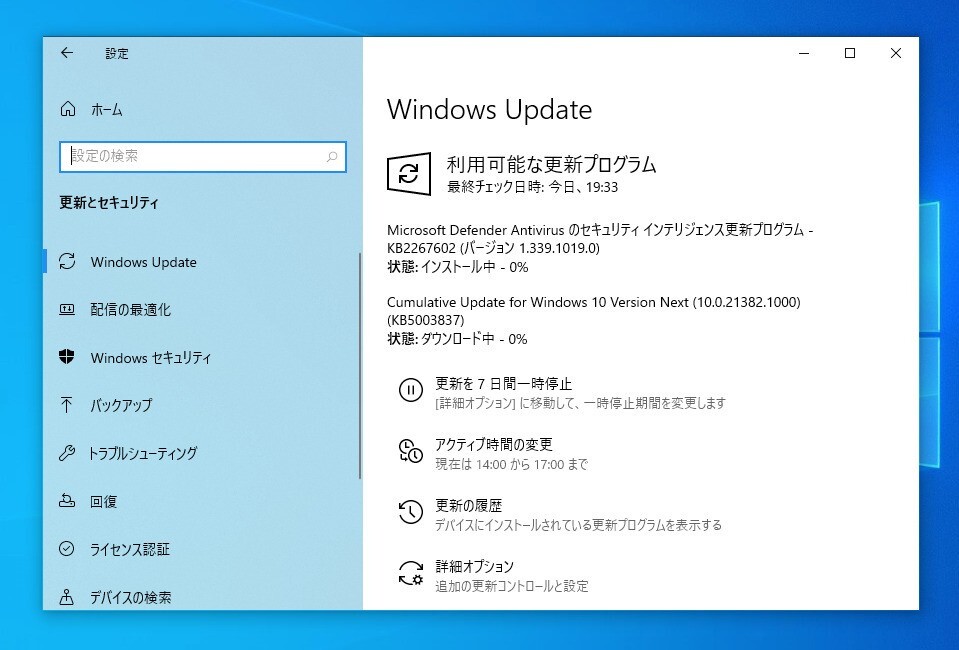Click 状態: インストール中 - 0% status

[x=457, y=267]
